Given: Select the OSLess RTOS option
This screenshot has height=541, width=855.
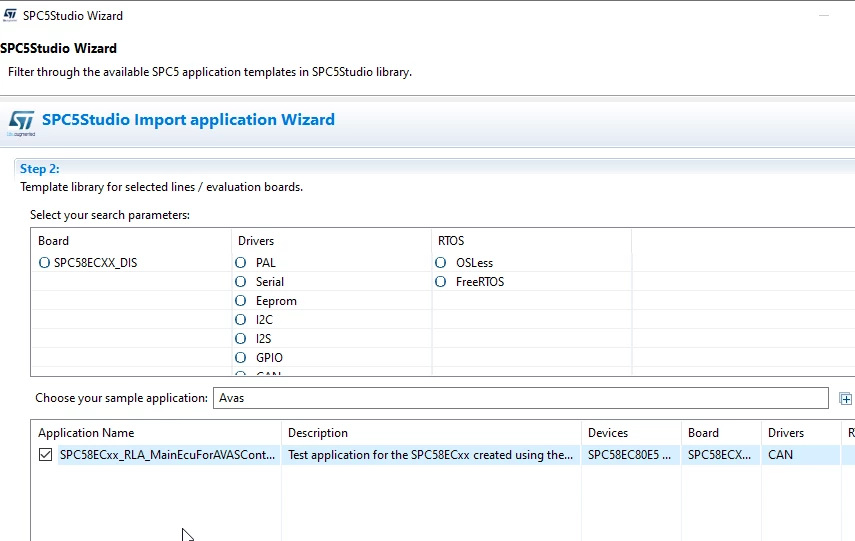Looking at the screenshot, I should (x=441, y=263).
